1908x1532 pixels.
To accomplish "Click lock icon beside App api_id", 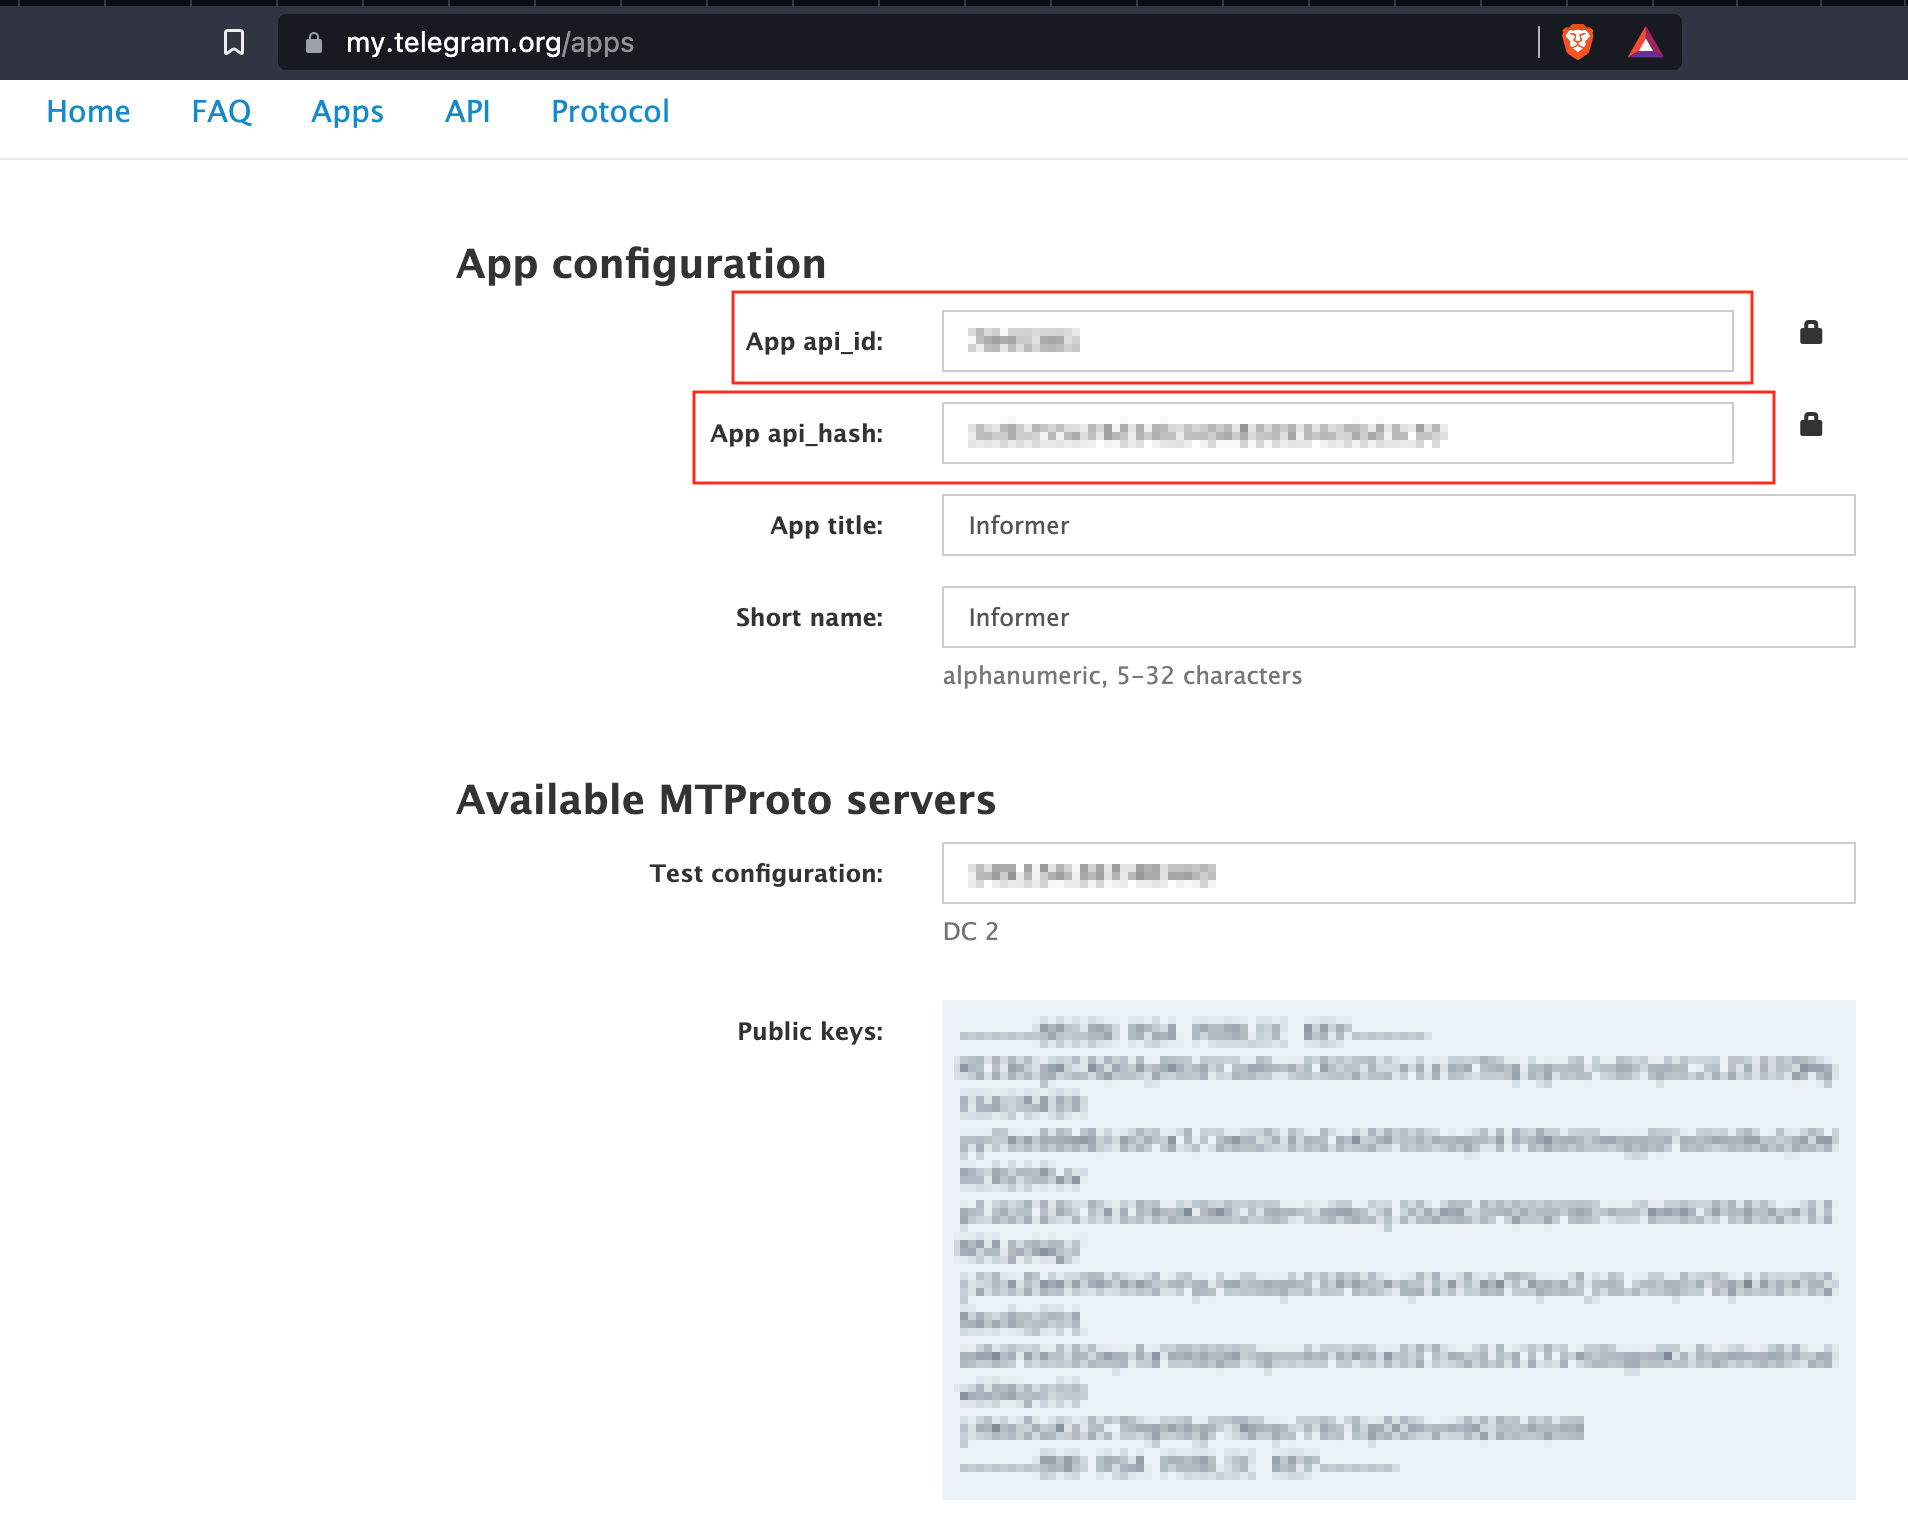I will 1811,332.
